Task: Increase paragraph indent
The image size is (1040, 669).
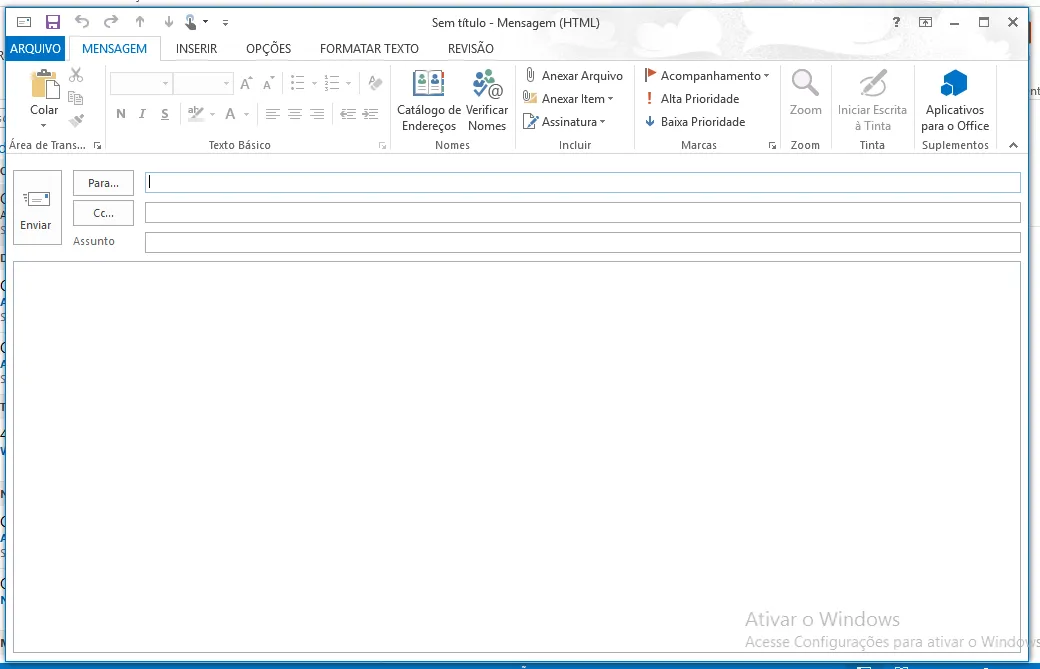Action: (x=370, y=114)
